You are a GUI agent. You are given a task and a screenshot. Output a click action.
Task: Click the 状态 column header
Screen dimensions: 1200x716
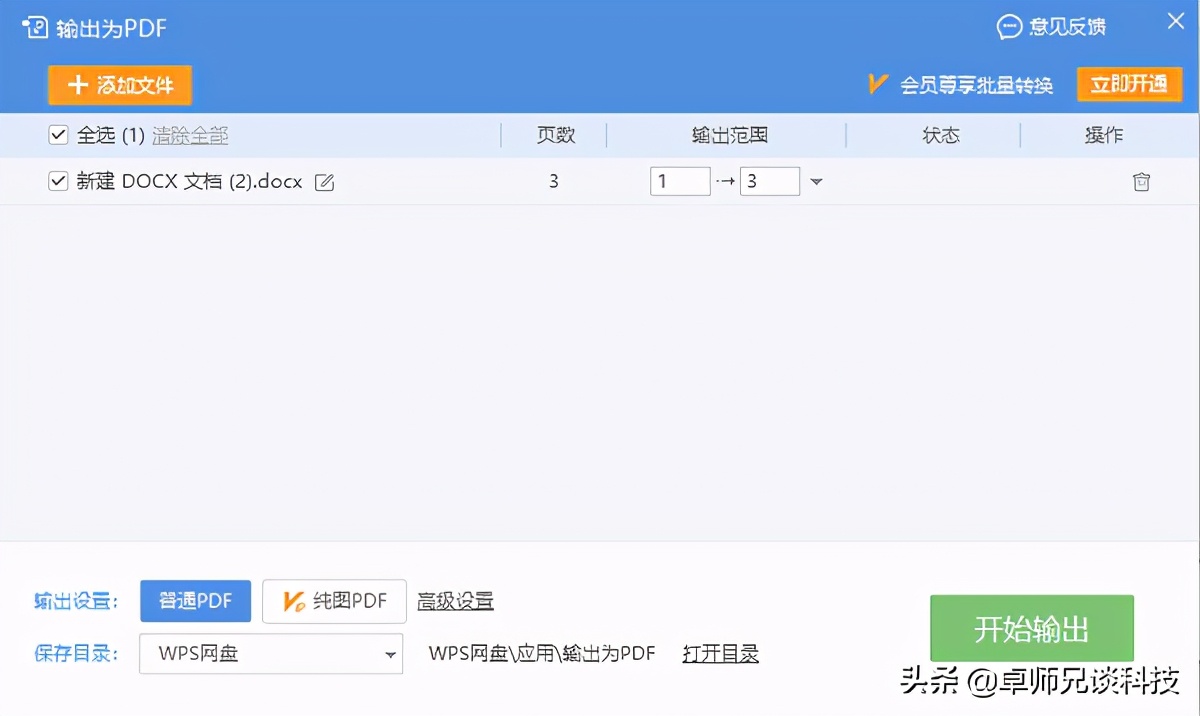pyautogui.click(x=940, y=135)
